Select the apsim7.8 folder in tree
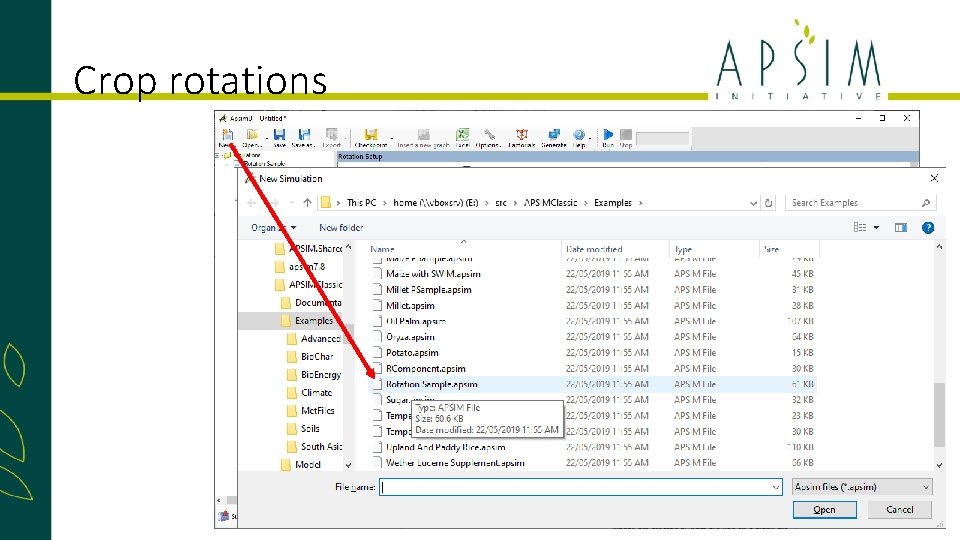Image resolution: width=960 pixels, height=540 pixels. coord(307,267)
